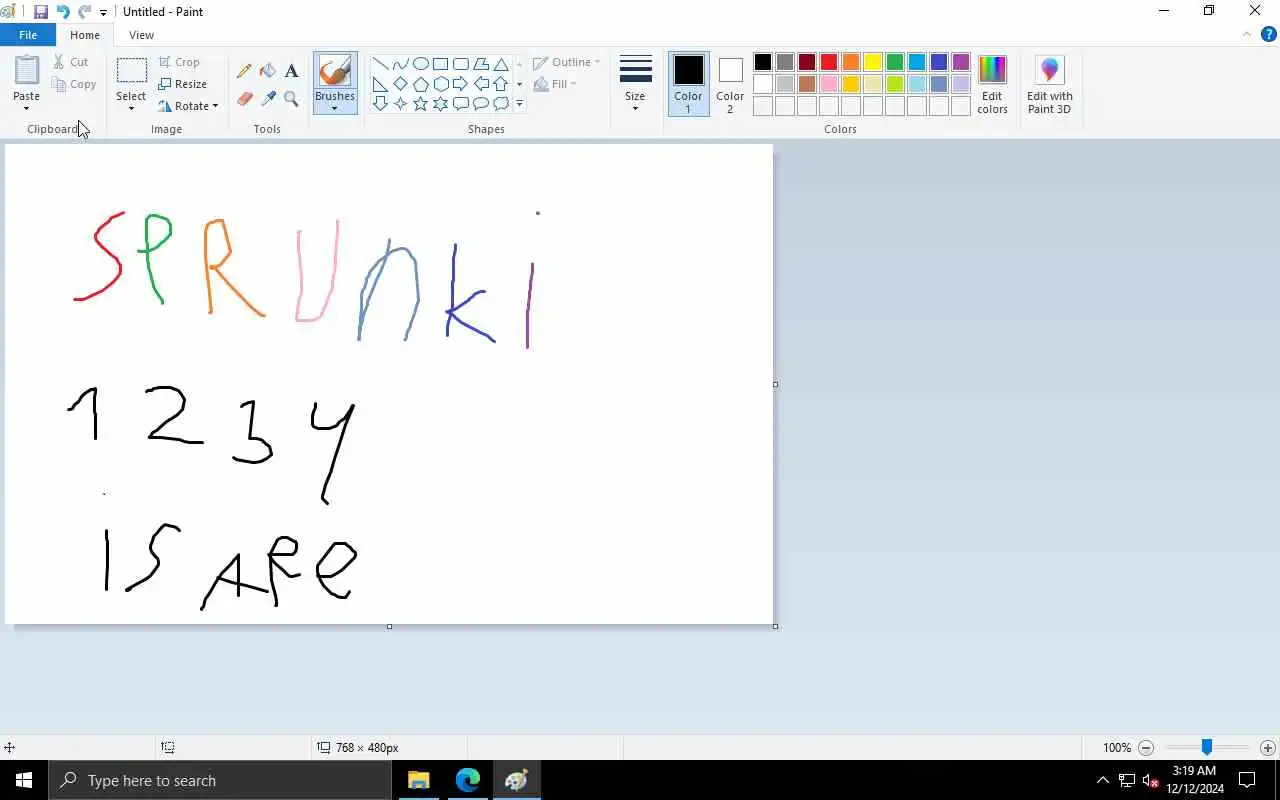This screenshot has height=800, width=1280.
Task: Click the zoom slider thumb
Action: point(1207,747)
